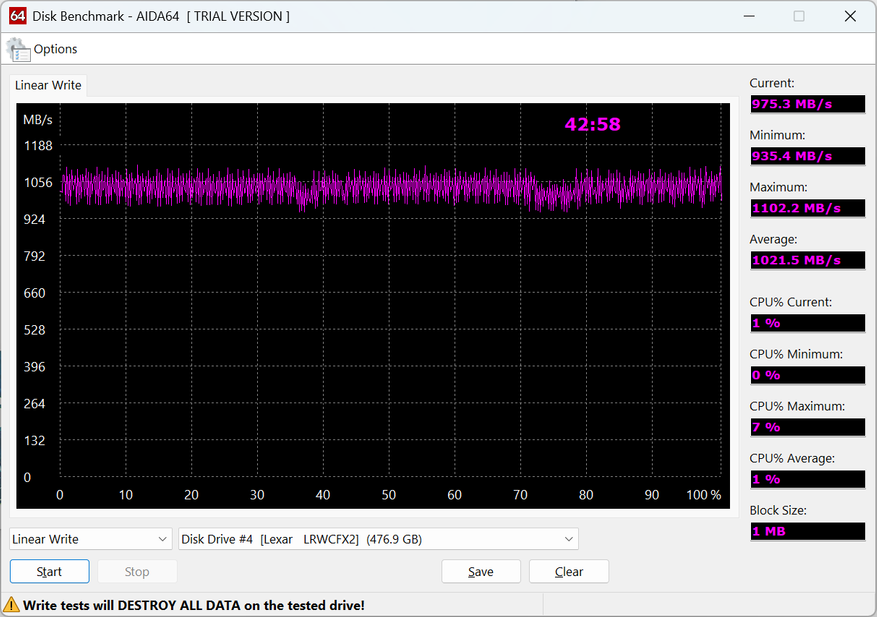Click the Save button
The height and width of the screenshot is (617, 877).
coord(481,572)
